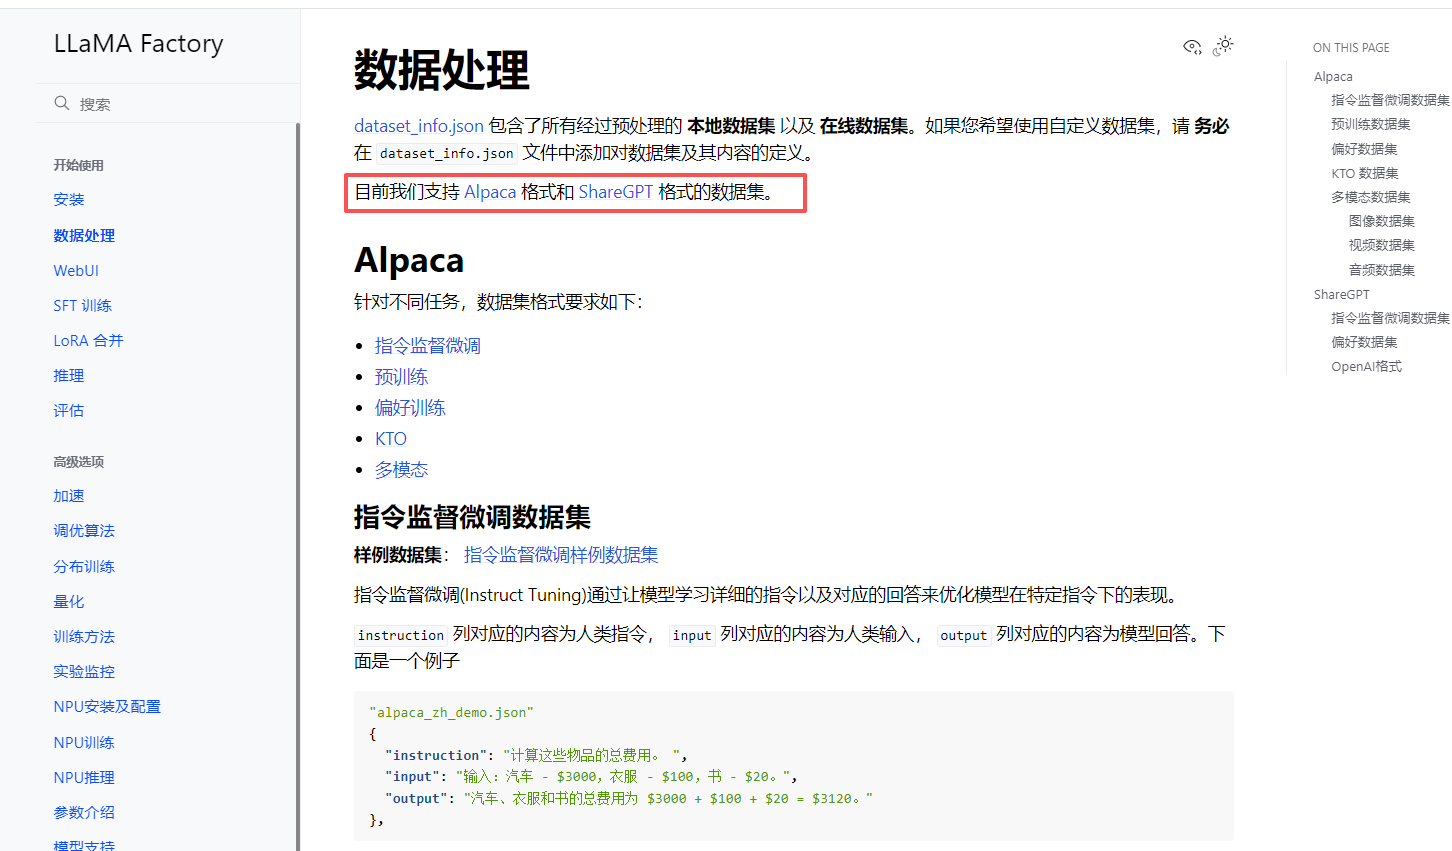This screenshot has width=1452, height=851.
Task: Open 实验监控 sidebar link
Action: pos(84,671)
